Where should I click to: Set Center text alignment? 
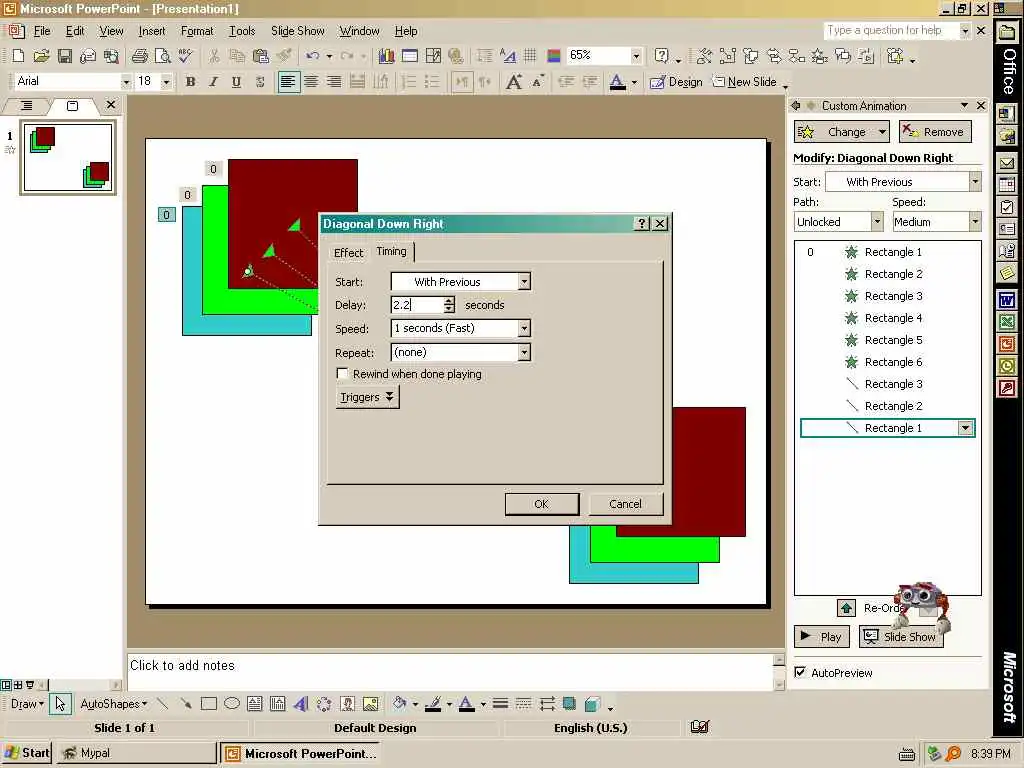click(311, 82)
